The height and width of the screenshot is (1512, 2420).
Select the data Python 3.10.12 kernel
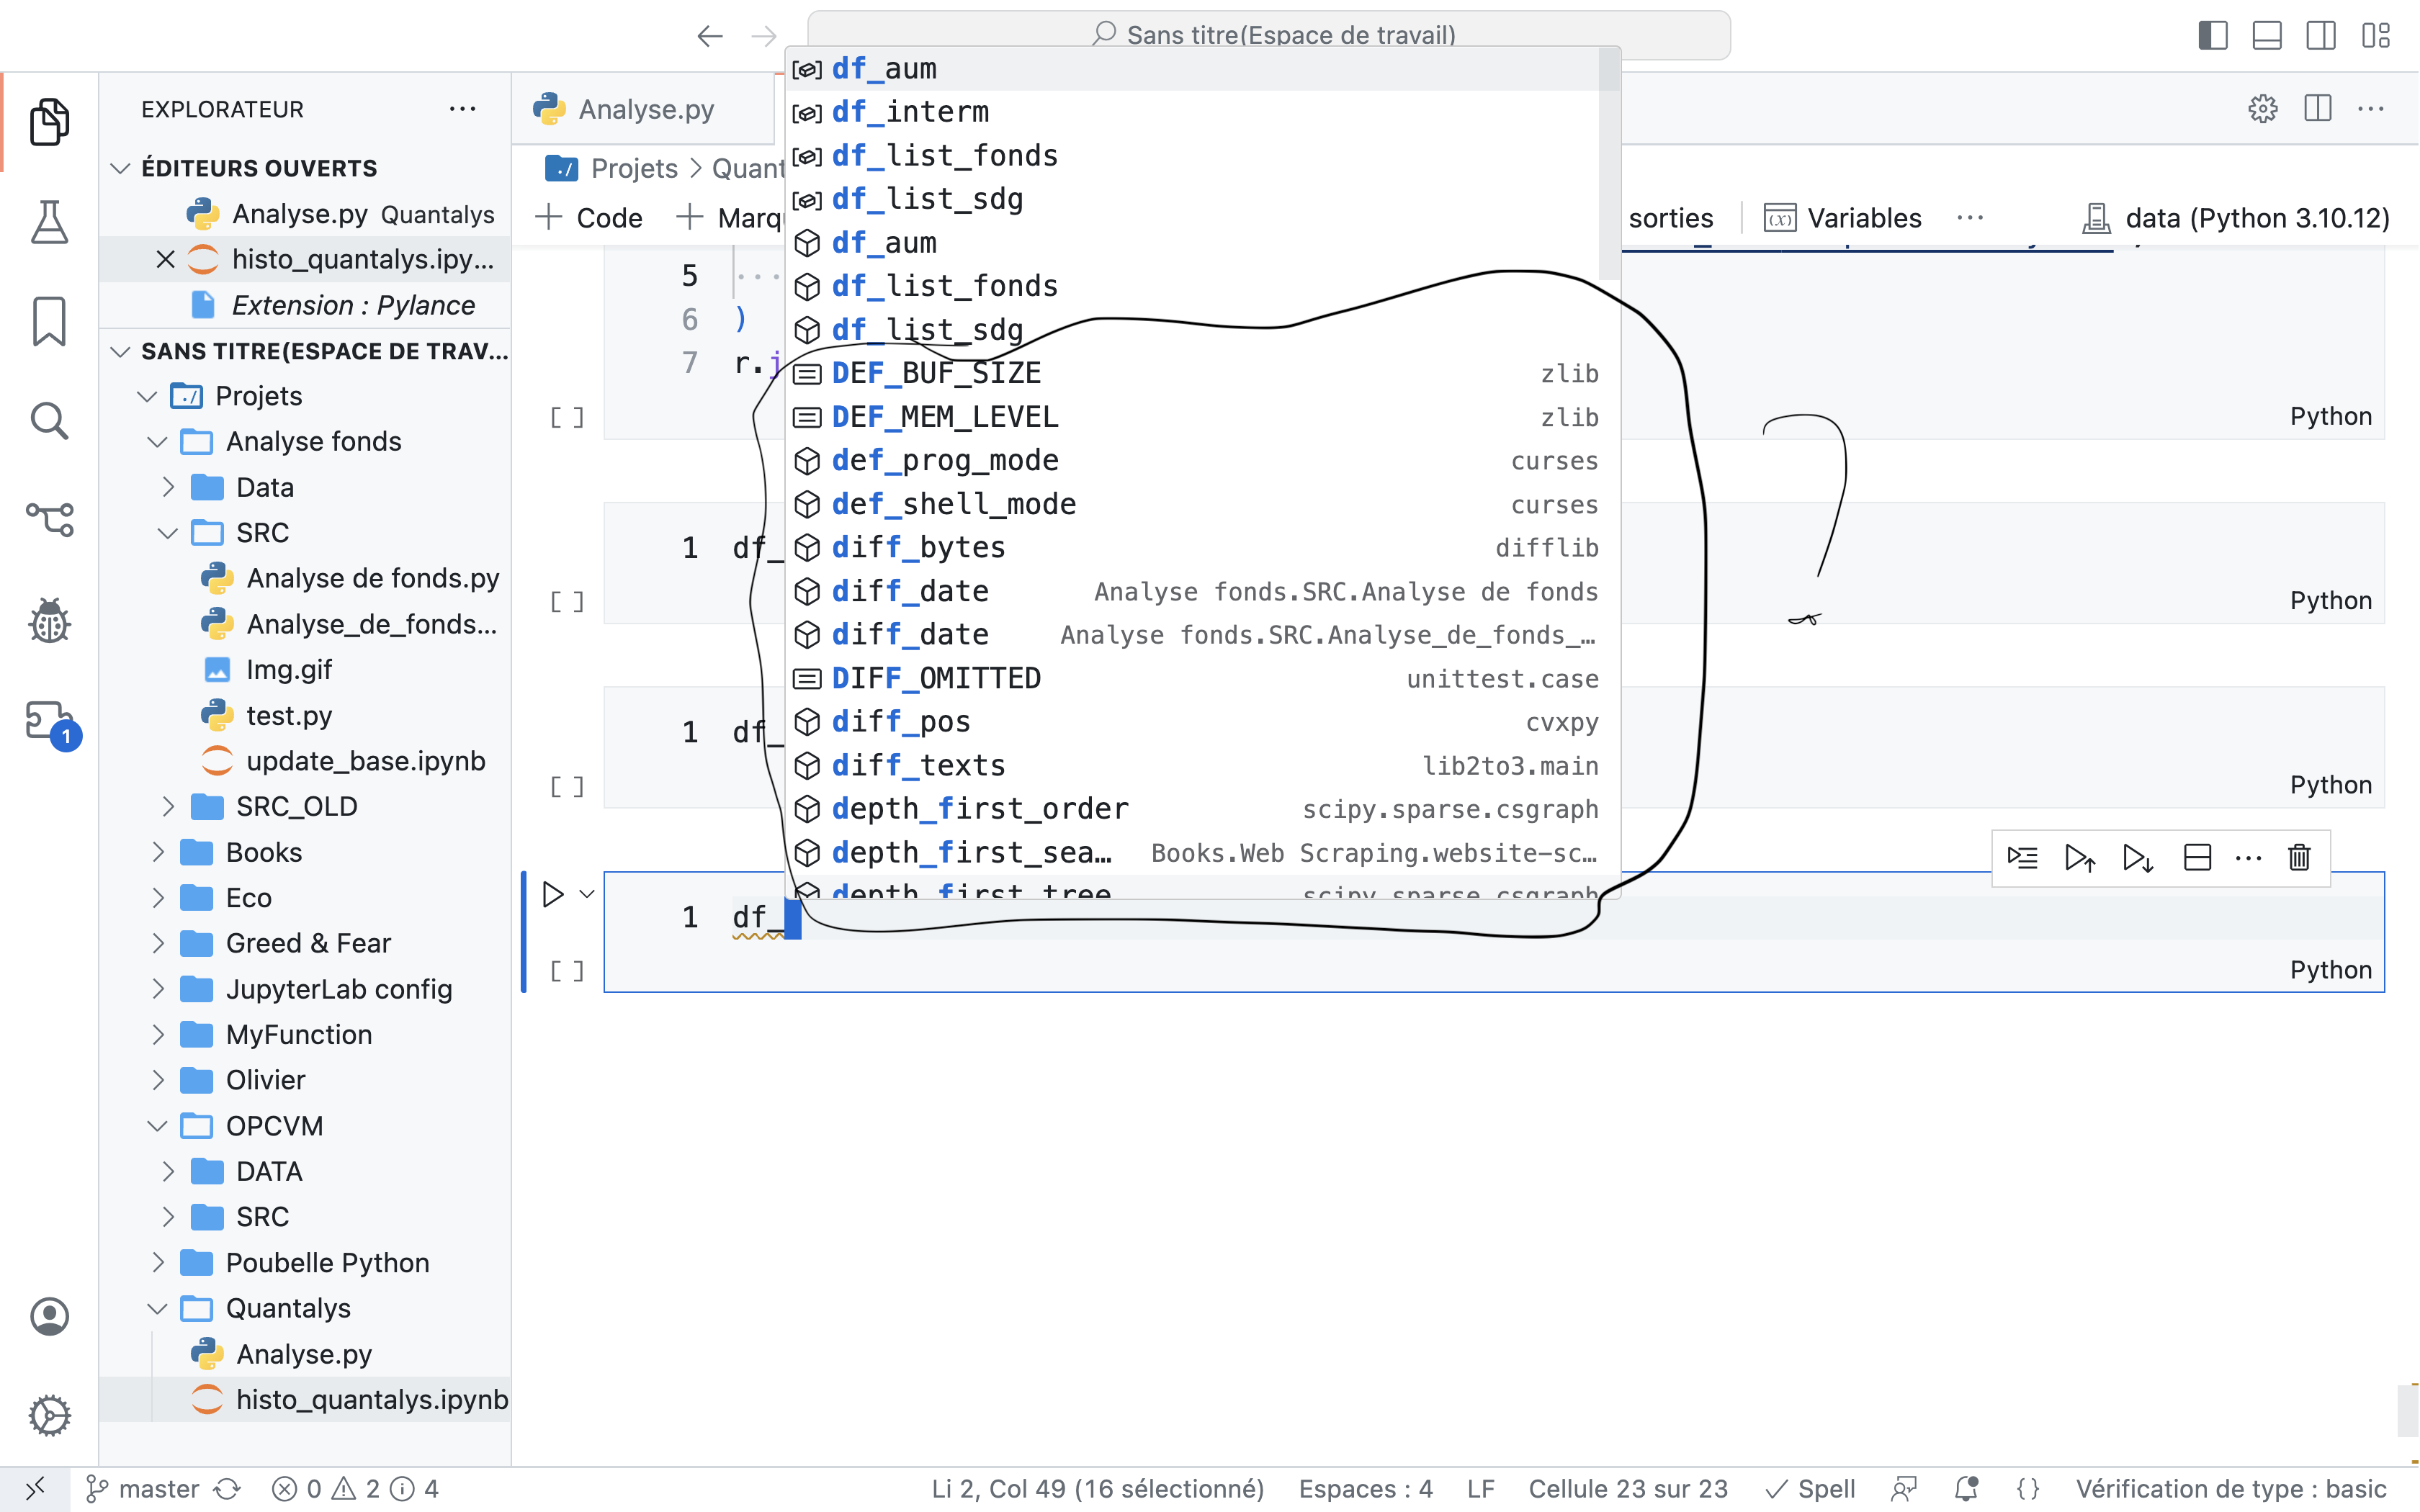(x=2236, y=218)
